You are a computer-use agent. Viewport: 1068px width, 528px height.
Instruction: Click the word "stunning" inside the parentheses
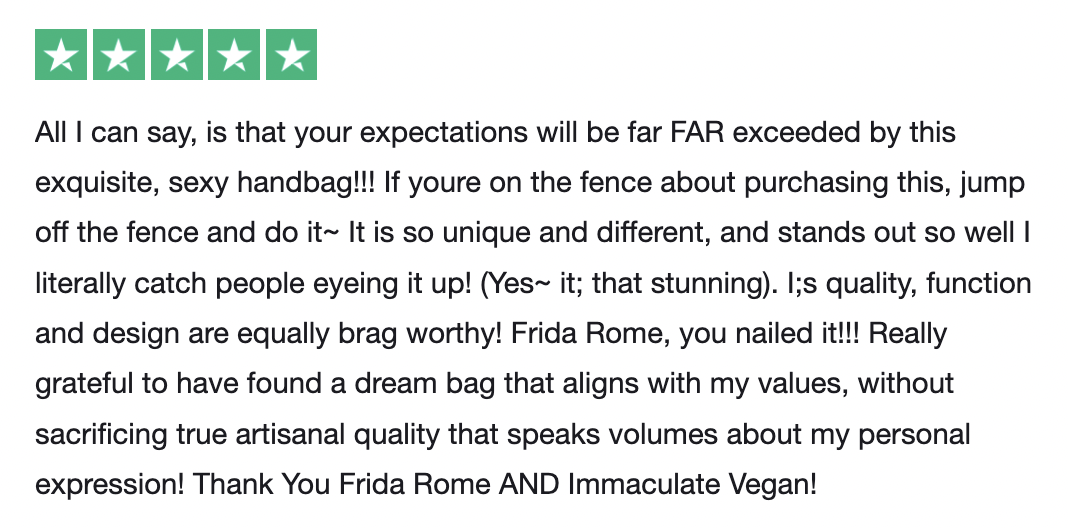tap(708, 283)
